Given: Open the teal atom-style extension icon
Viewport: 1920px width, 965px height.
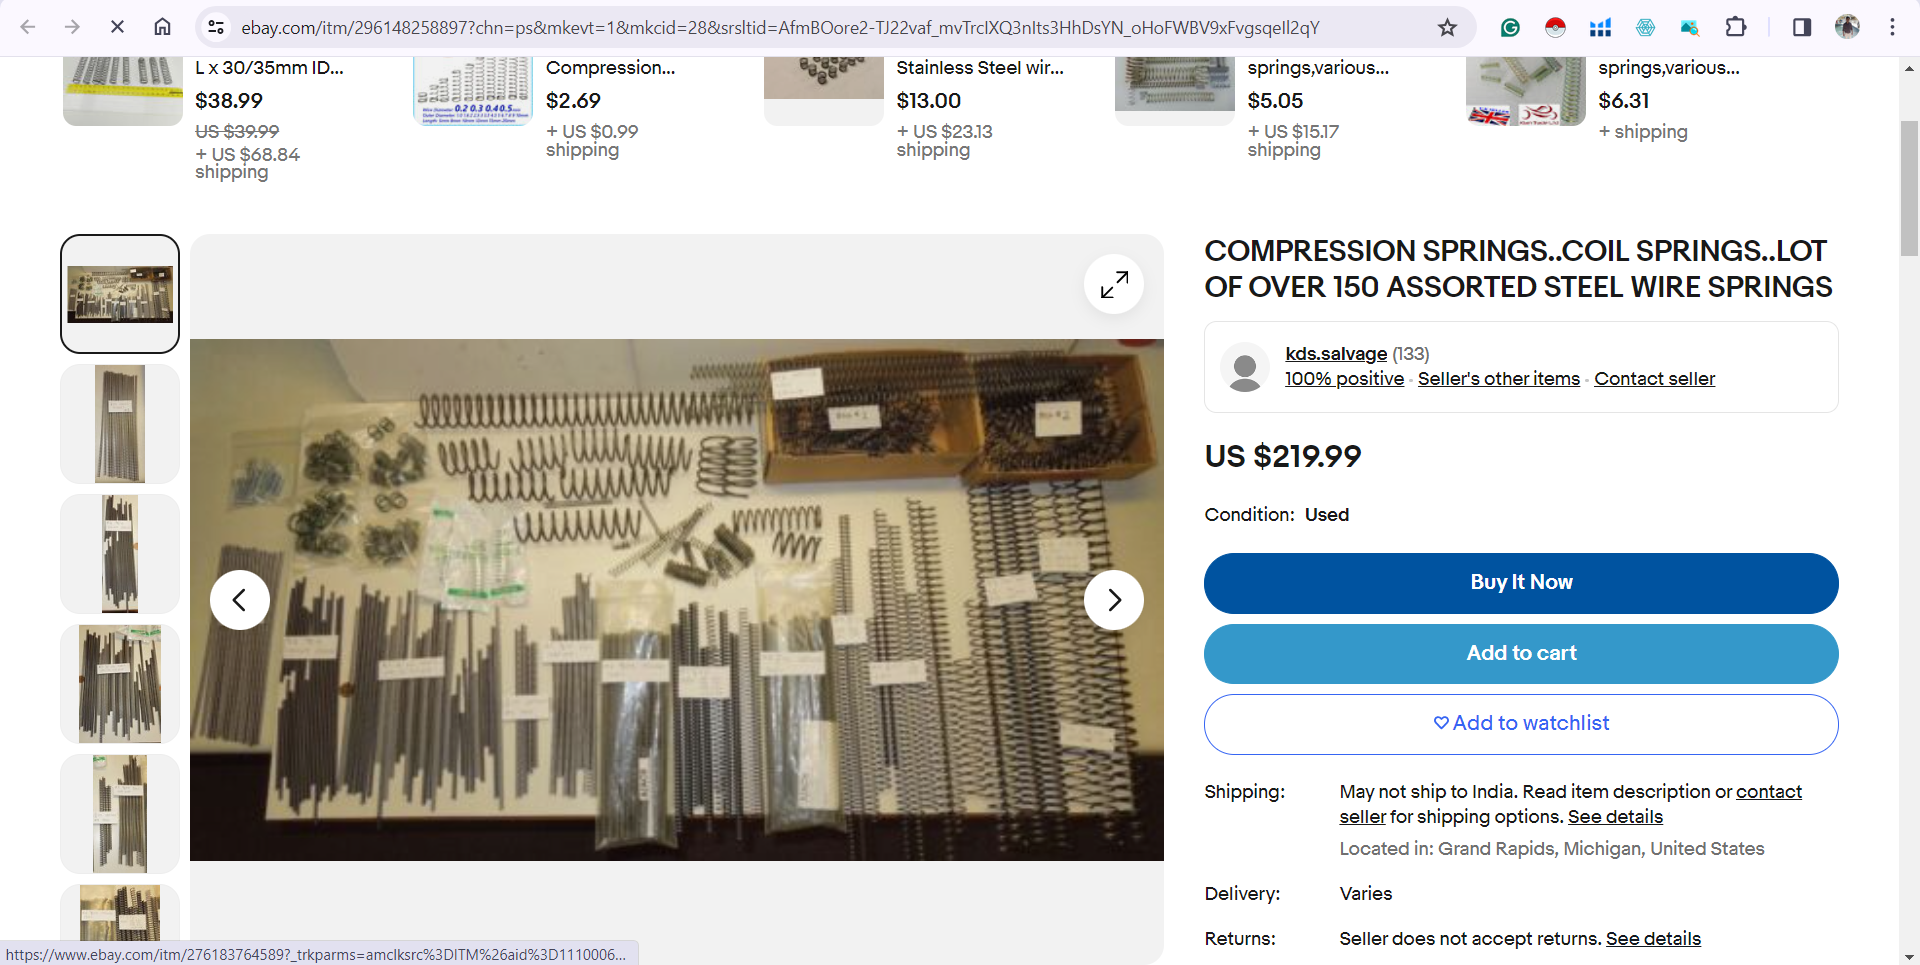Looking at the screenshot, I should pos(1645,27).
